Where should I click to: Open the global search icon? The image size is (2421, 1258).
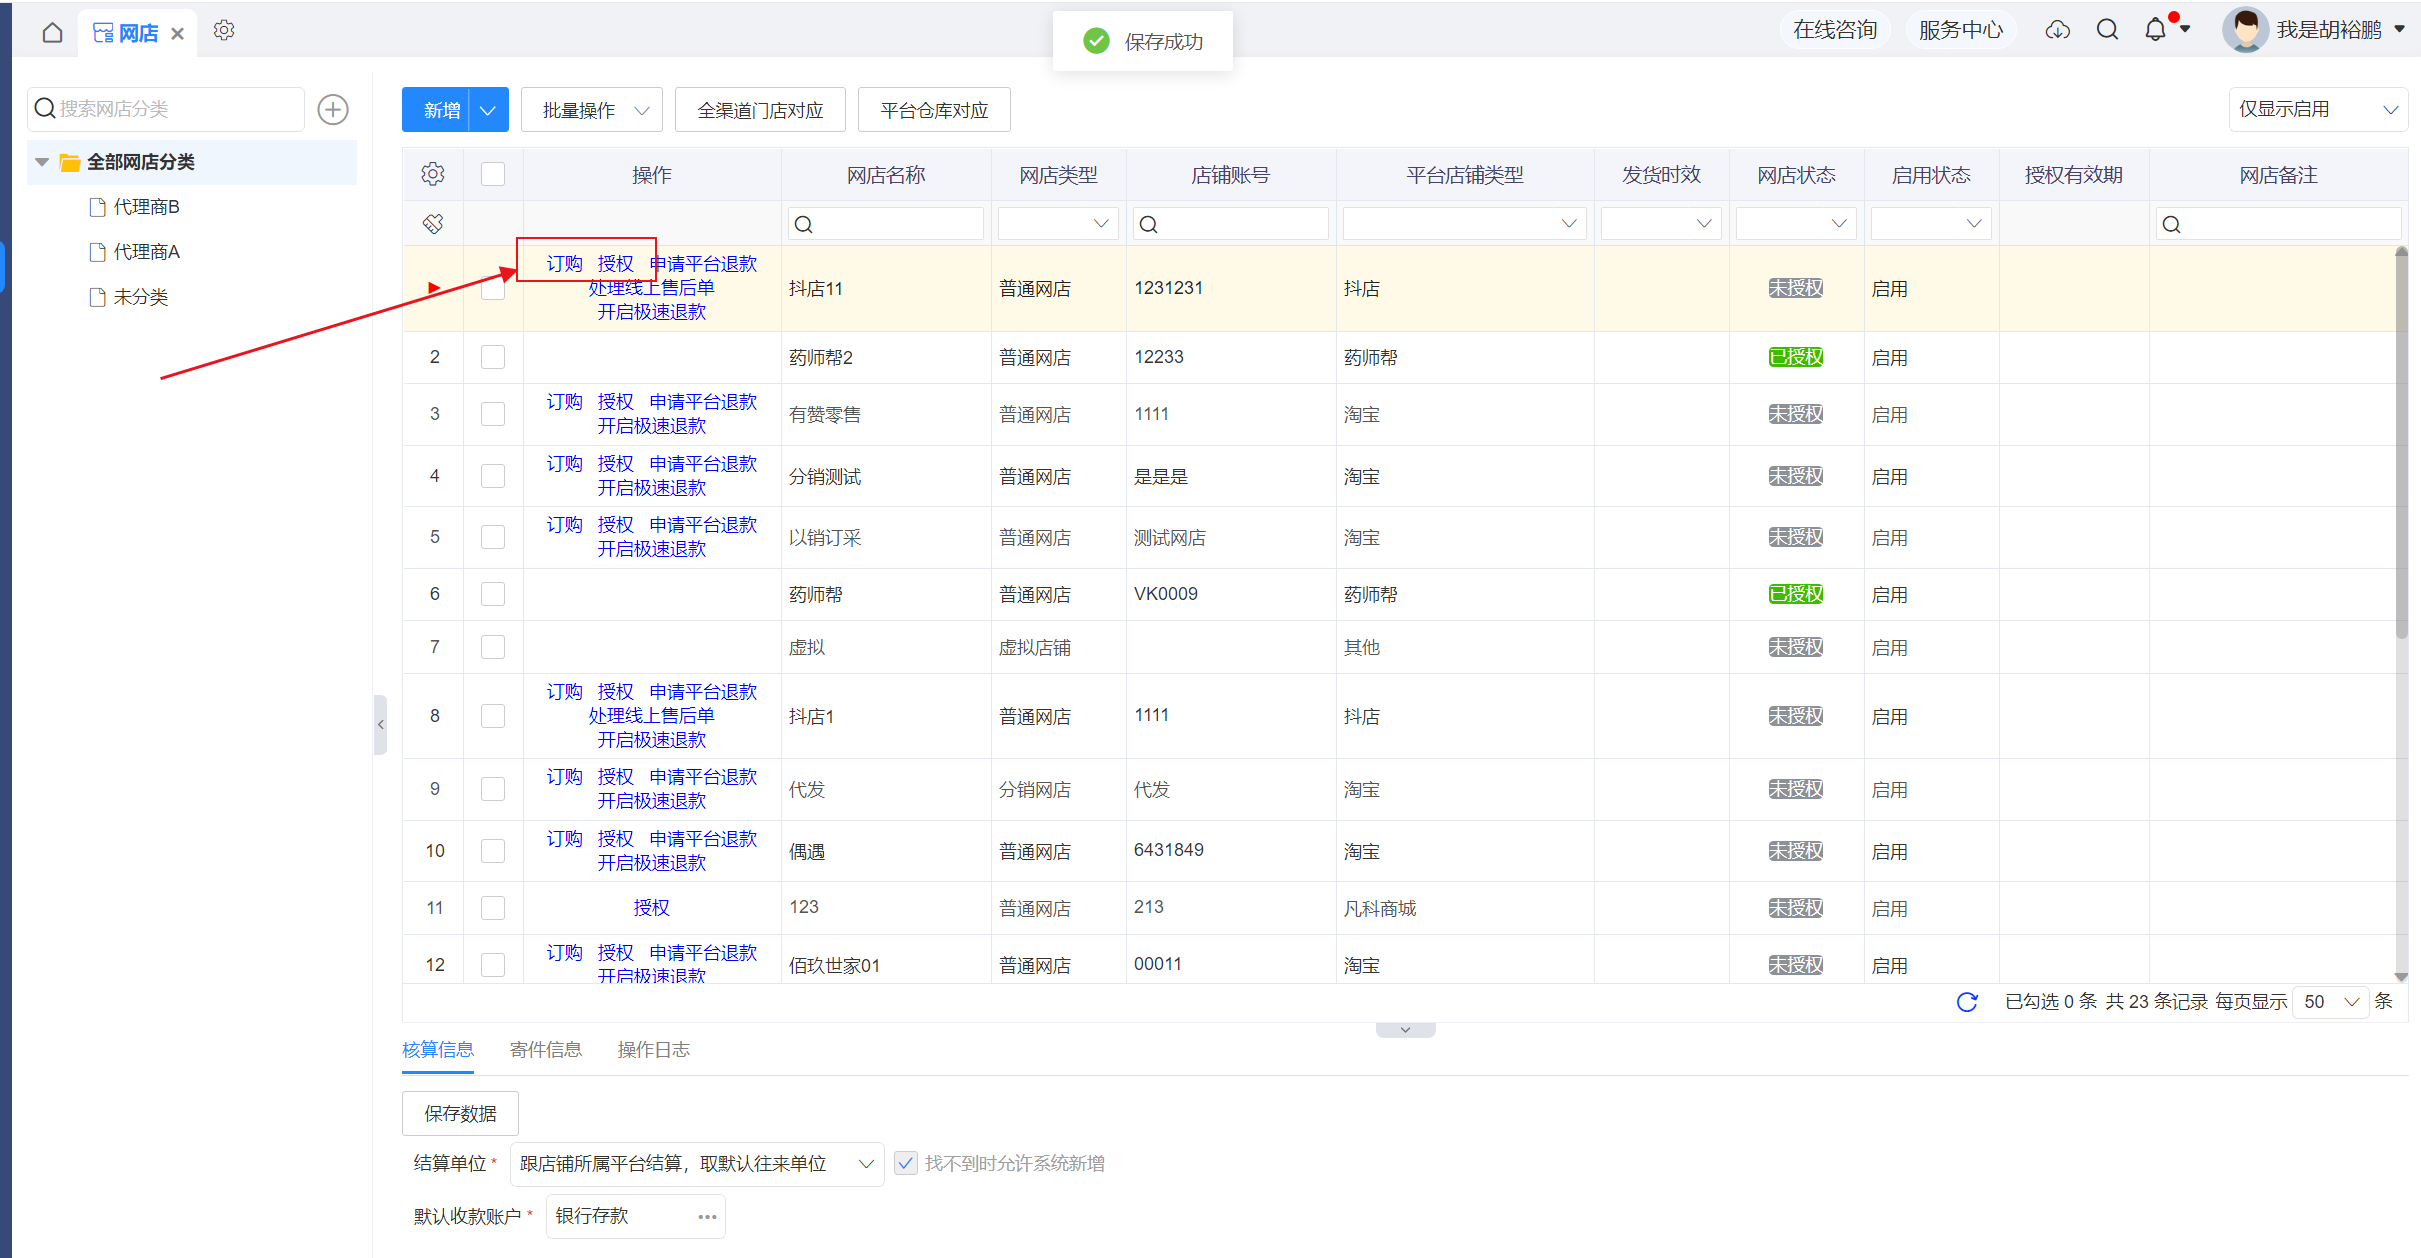point(2108,30)
